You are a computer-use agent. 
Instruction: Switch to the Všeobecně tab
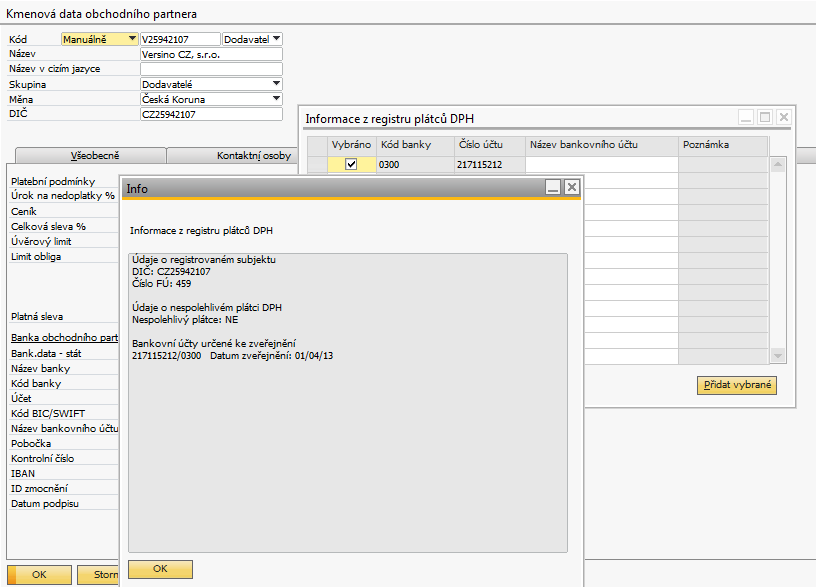pos(89,156)
